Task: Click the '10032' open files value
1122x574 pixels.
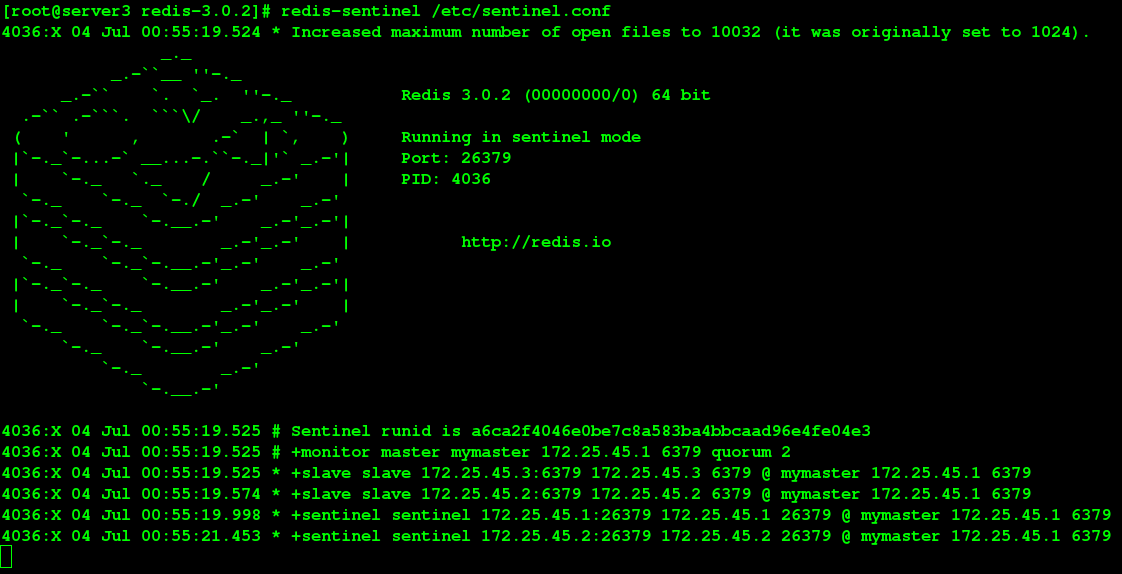Action: tap(736, 32)
